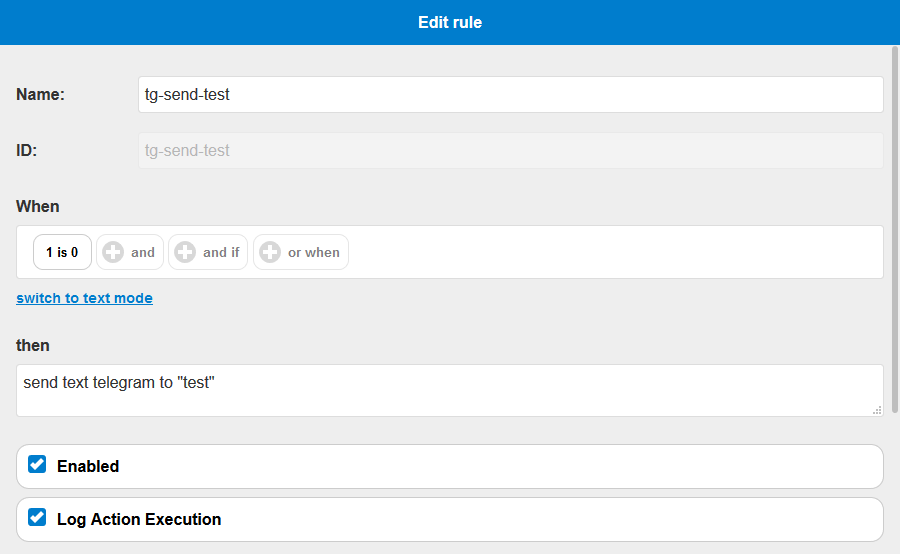Click the plus icon beside "and"
The image size is (900, 554).
[113, 252]
